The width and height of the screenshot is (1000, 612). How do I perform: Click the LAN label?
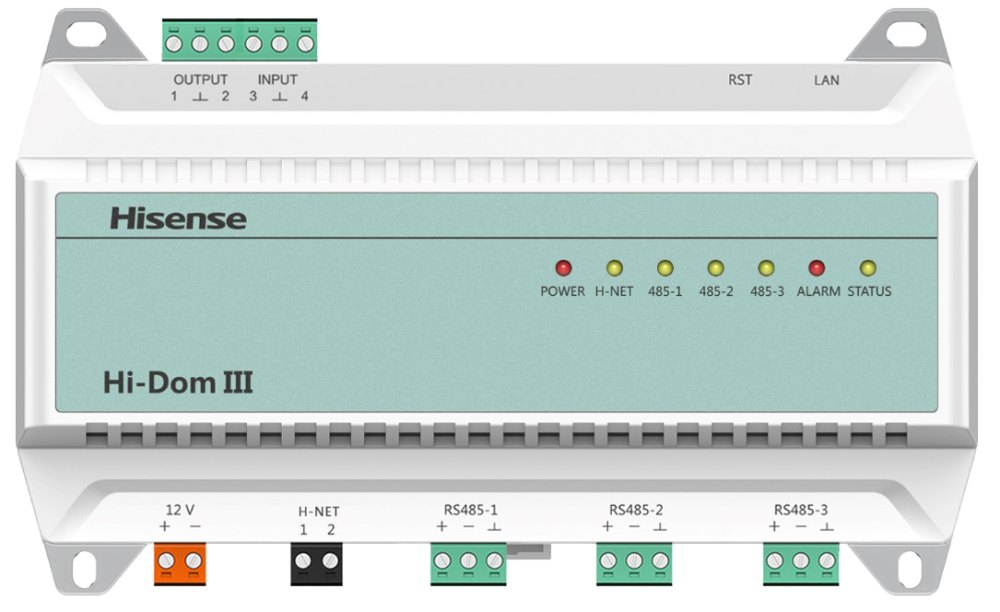click(x=827, y=80)
